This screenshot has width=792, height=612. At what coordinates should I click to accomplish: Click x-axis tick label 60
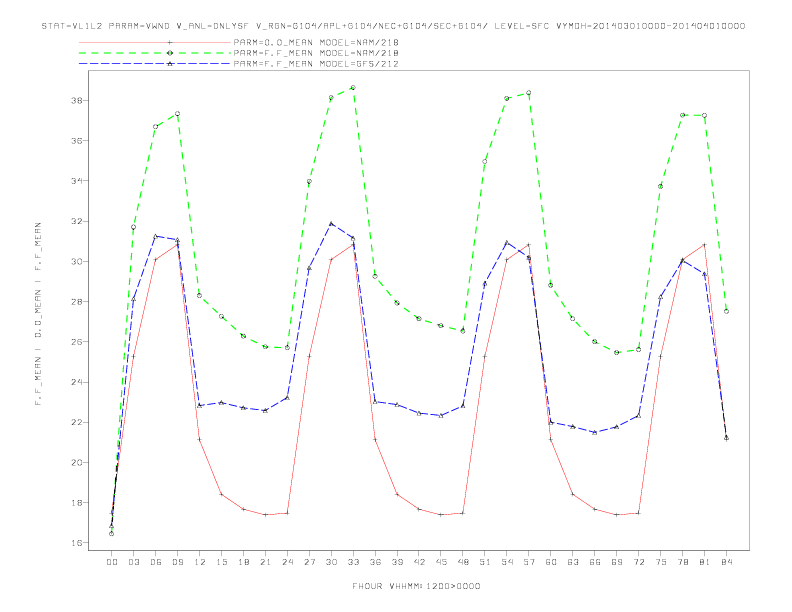pyautogui.click(x=551, y=562)
